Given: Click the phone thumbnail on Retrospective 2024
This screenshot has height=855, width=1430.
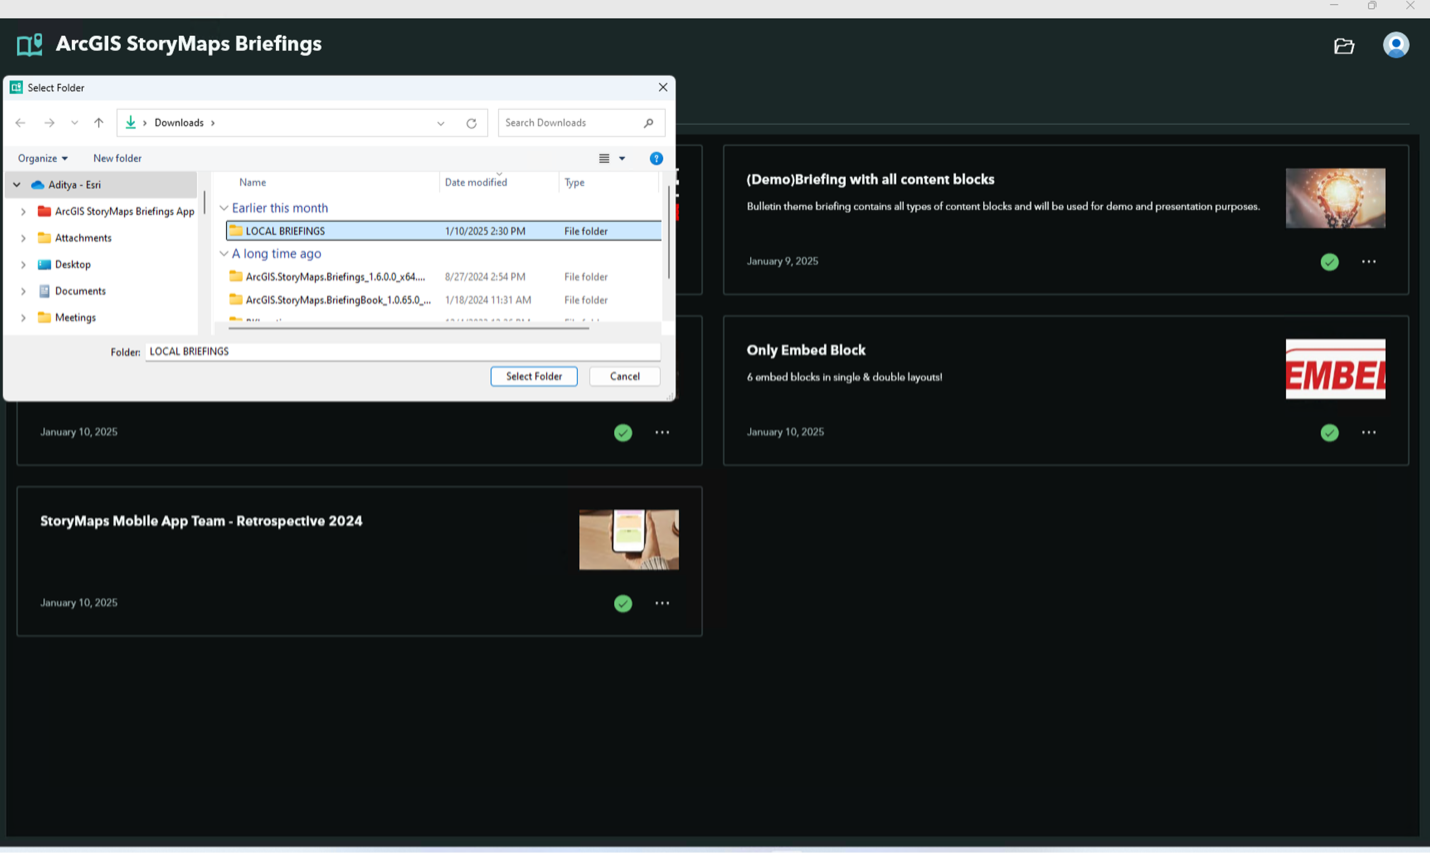Looking at the screenshot, I should 629,540.
